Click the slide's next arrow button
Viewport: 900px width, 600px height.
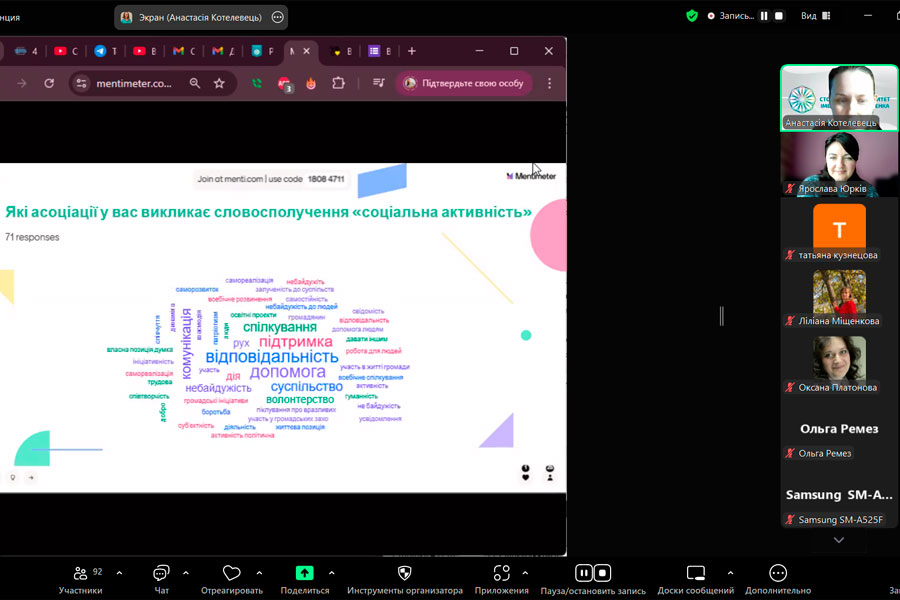click(31, 477)
